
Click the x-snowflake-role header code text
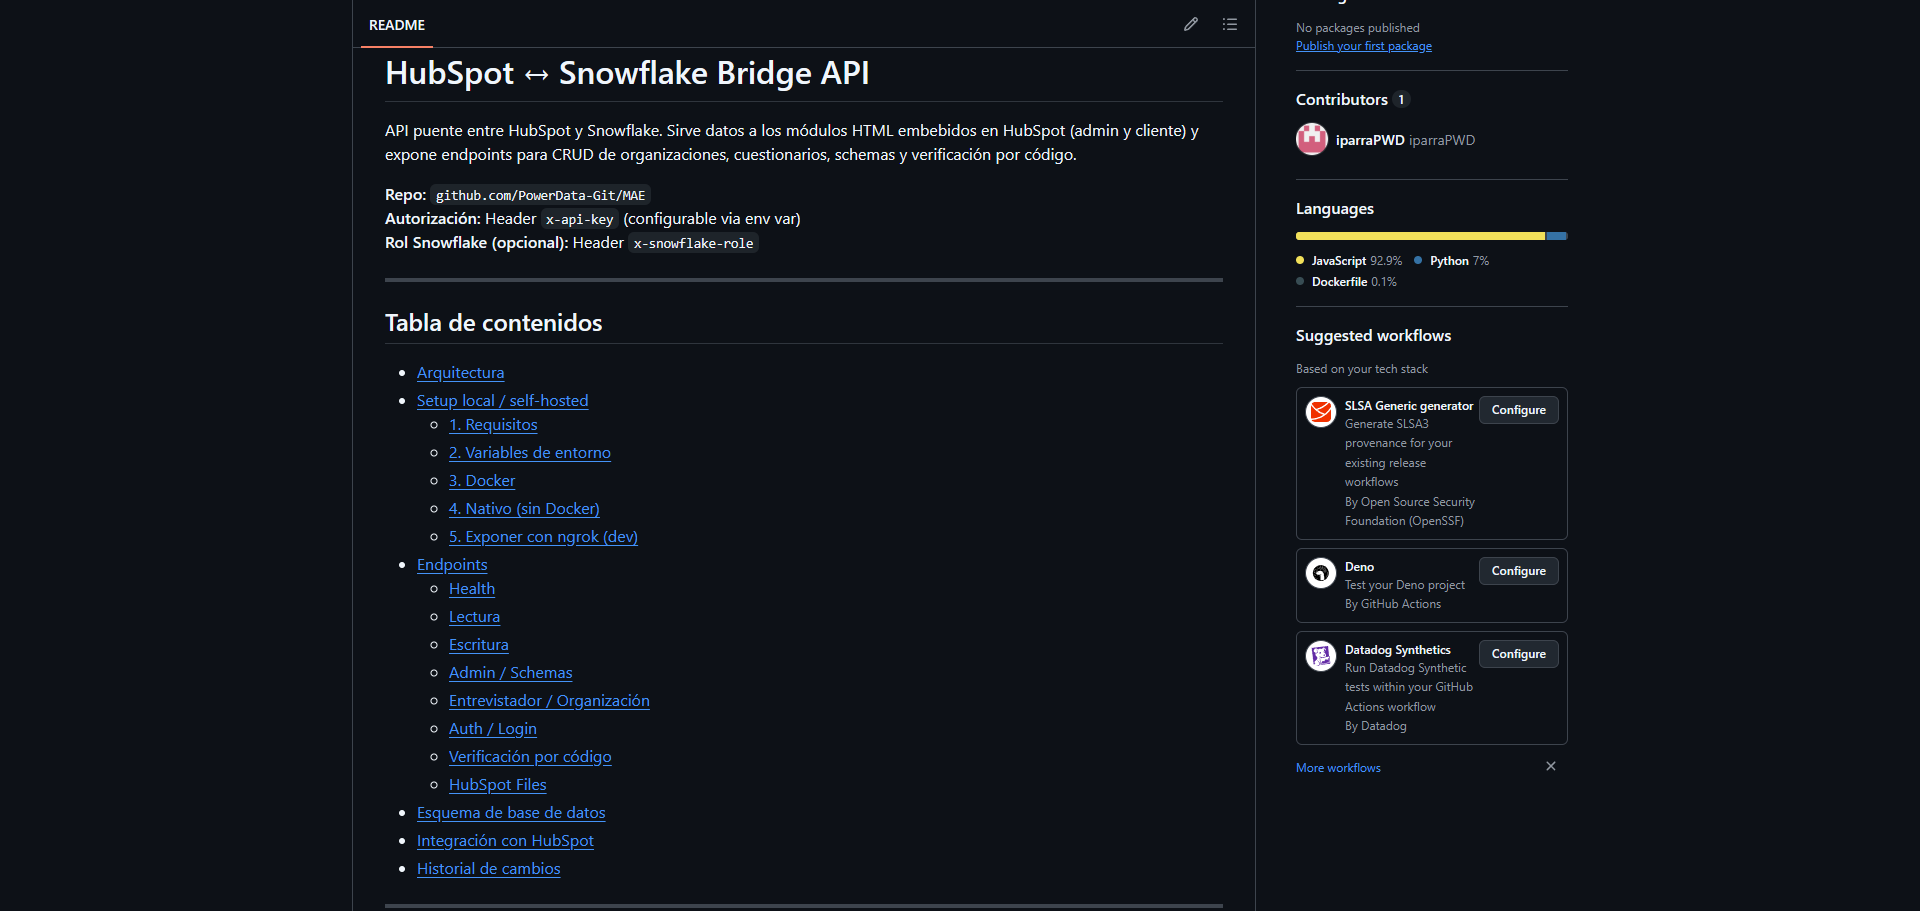pyautogui.click(x=693, y=243)
